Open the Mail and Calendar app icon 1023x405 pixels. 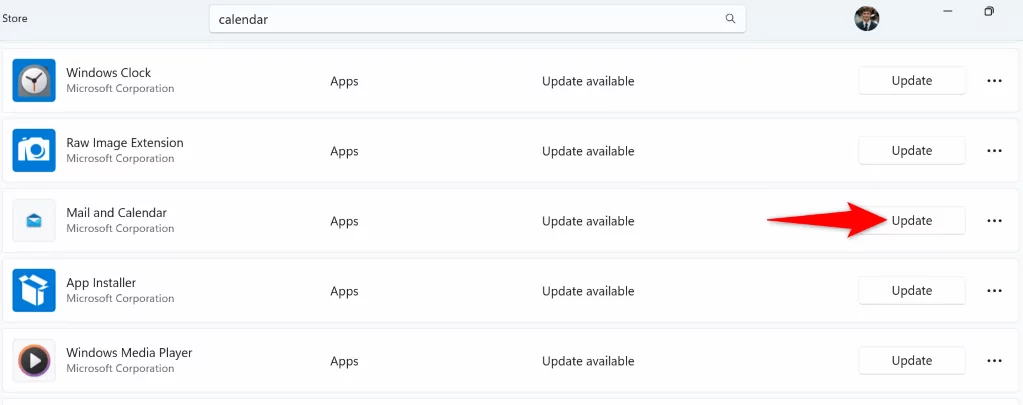coord(34,221)
